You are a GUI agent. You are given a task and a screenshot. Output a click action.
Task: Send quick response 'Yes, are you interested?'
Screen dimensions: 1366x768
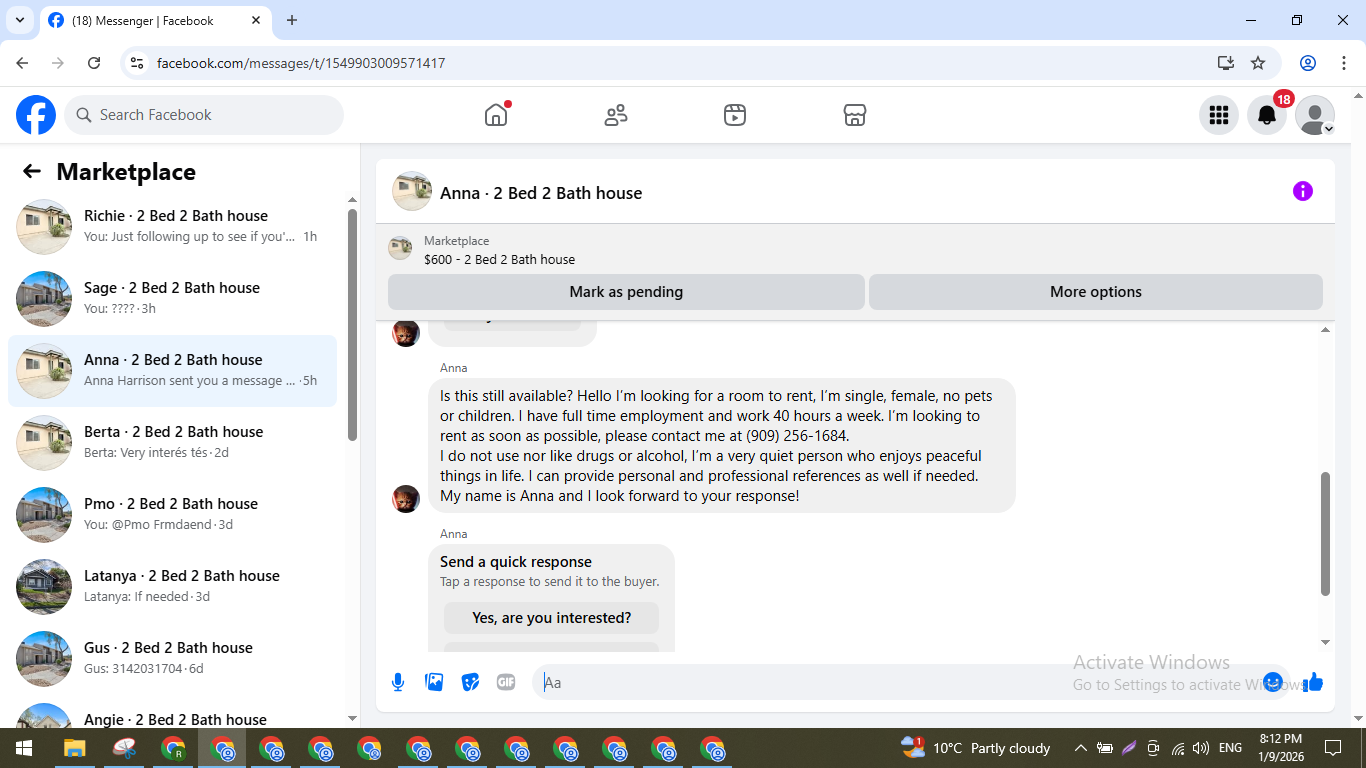click(x=552, y=618)
